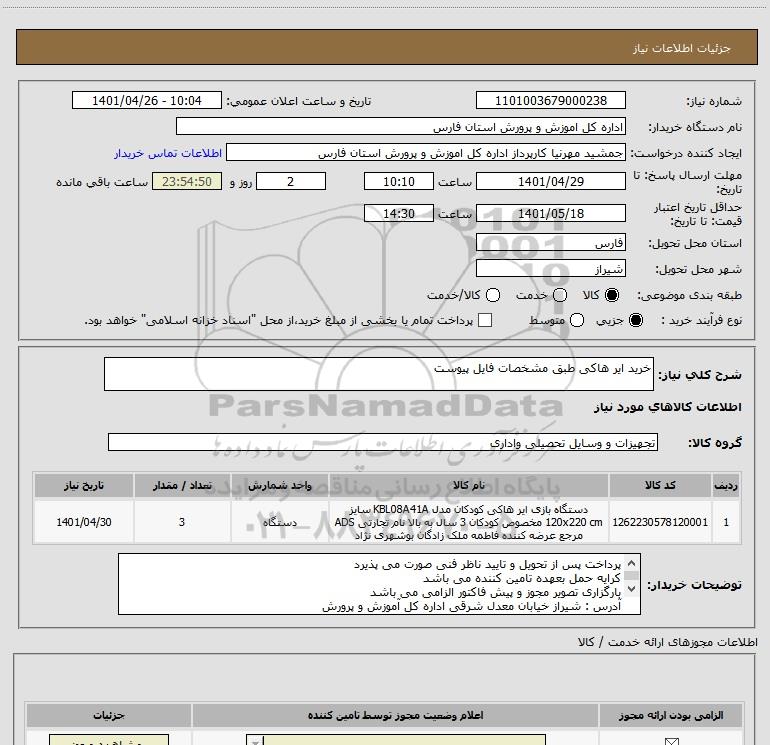
Task: Click the اعلام وضعیت مجوز column header
Action: [395, 716]
